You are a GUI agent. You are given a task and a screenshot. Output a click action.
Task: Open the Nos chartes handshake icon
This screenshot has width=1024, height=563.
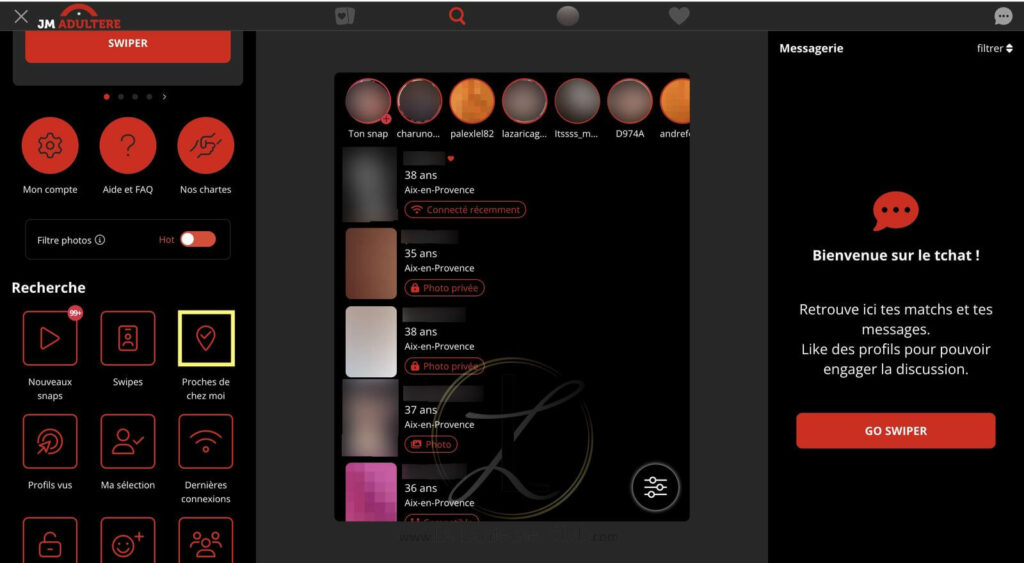tap(206, 145)
